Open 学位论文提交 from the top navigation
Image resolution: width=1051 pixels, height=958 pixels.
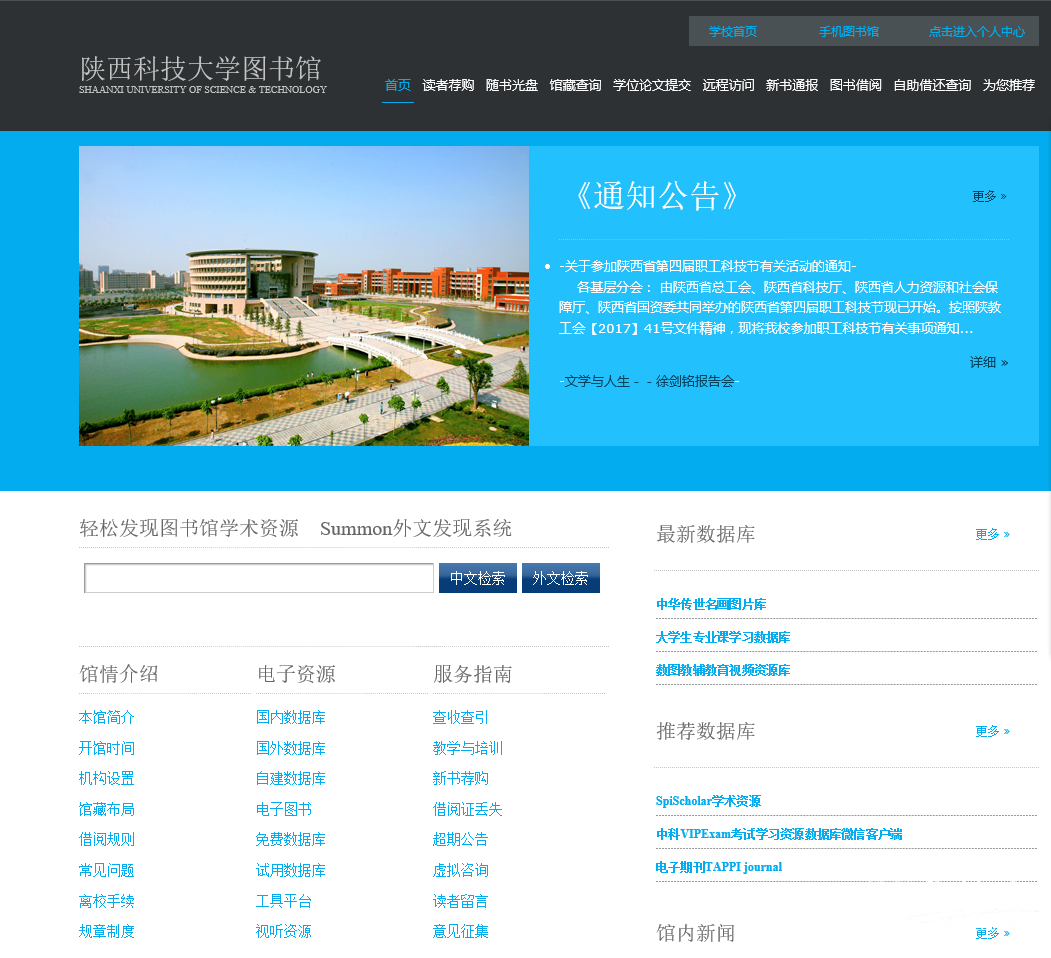click(651, 85)
